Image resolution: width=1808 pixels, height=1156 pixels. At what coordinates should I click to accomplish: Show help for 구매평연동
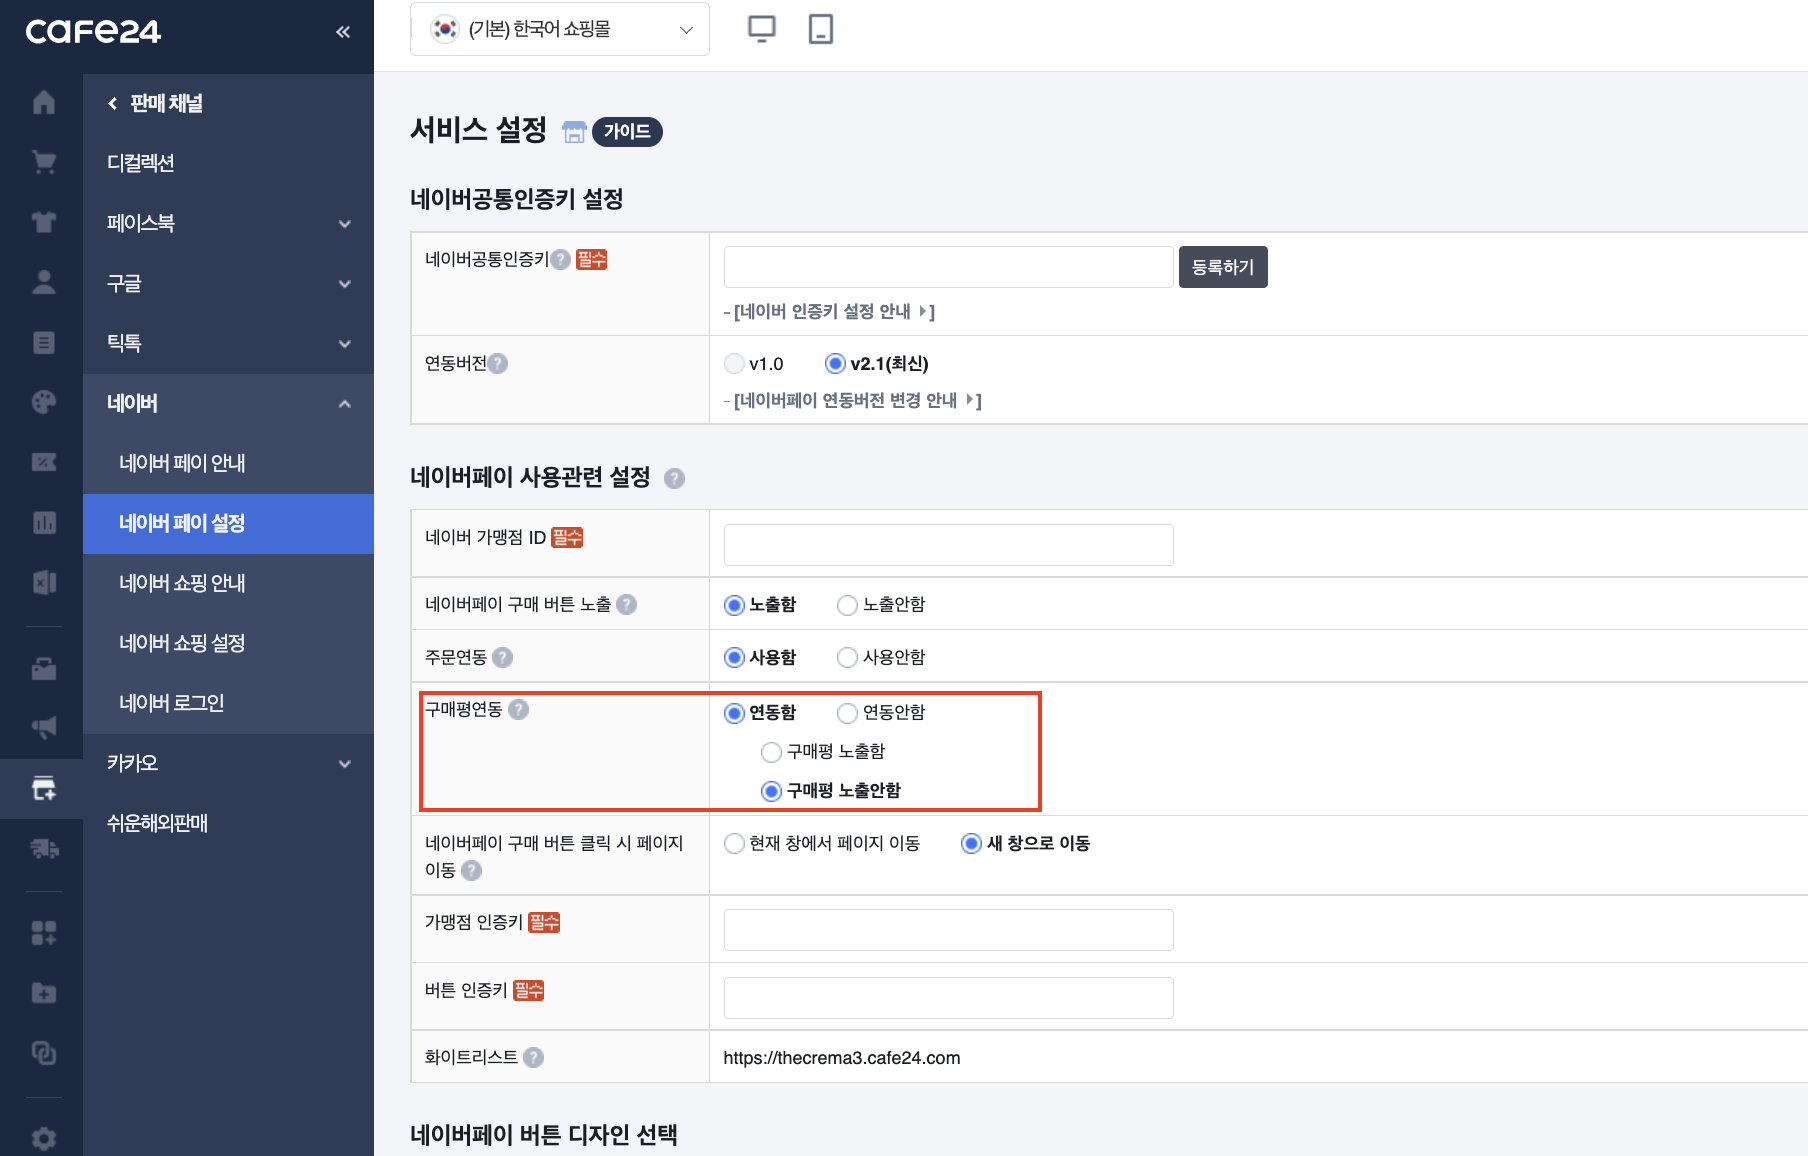[518, 709]
